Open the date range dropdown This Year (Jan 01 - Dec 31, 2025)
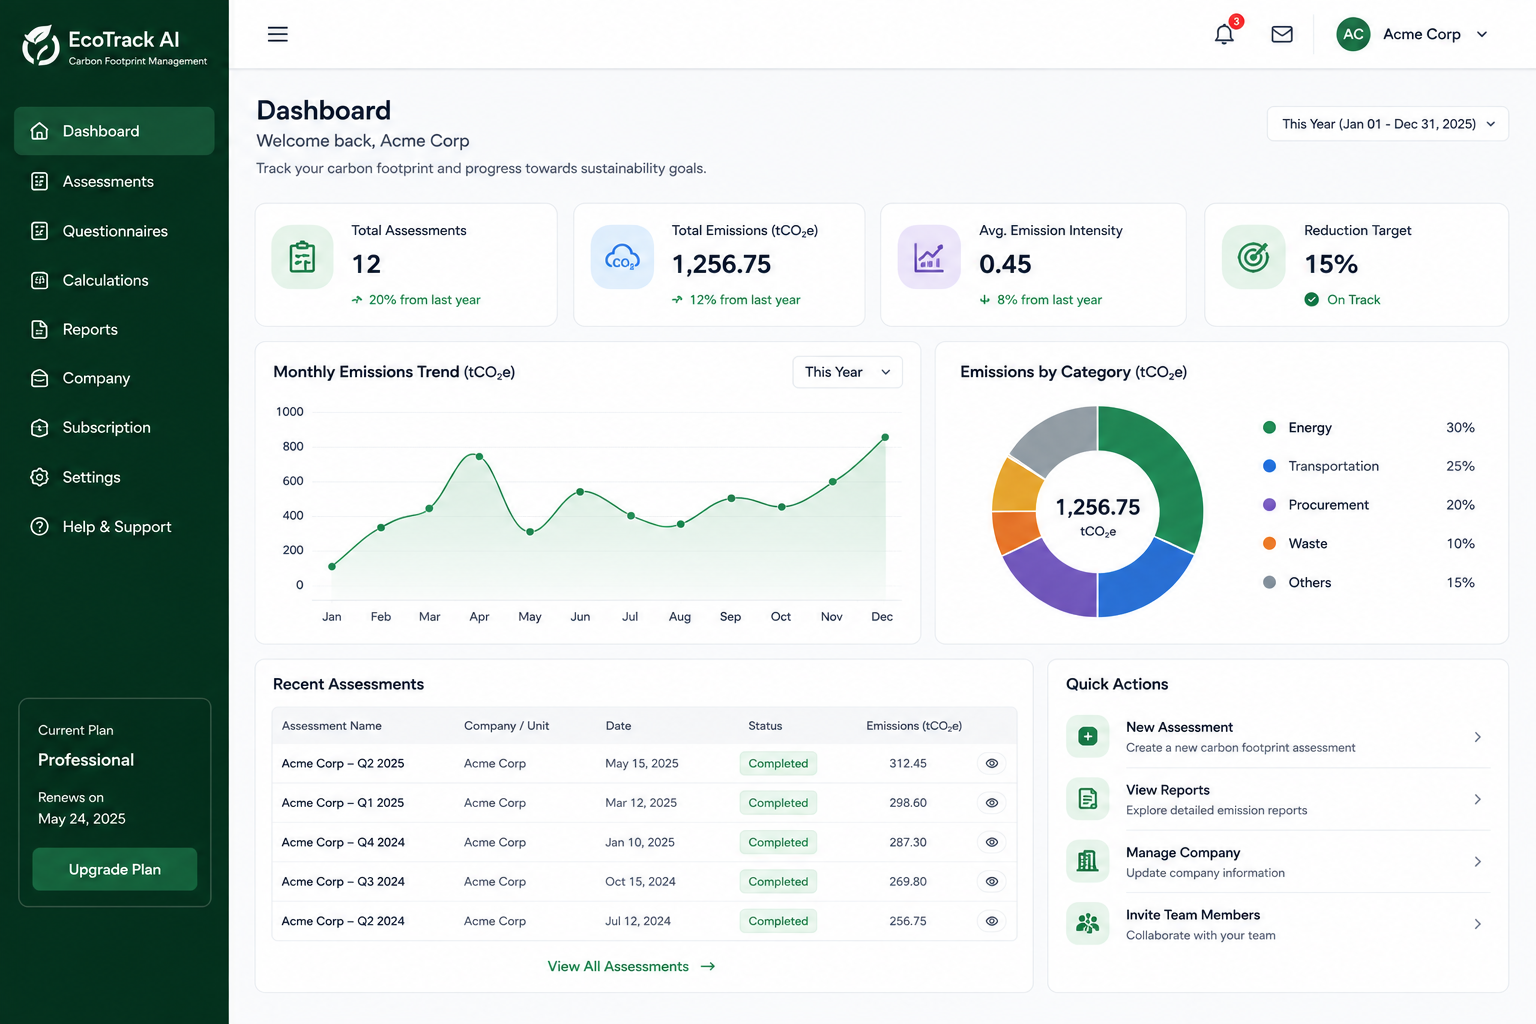 (x=1388, y=124)
